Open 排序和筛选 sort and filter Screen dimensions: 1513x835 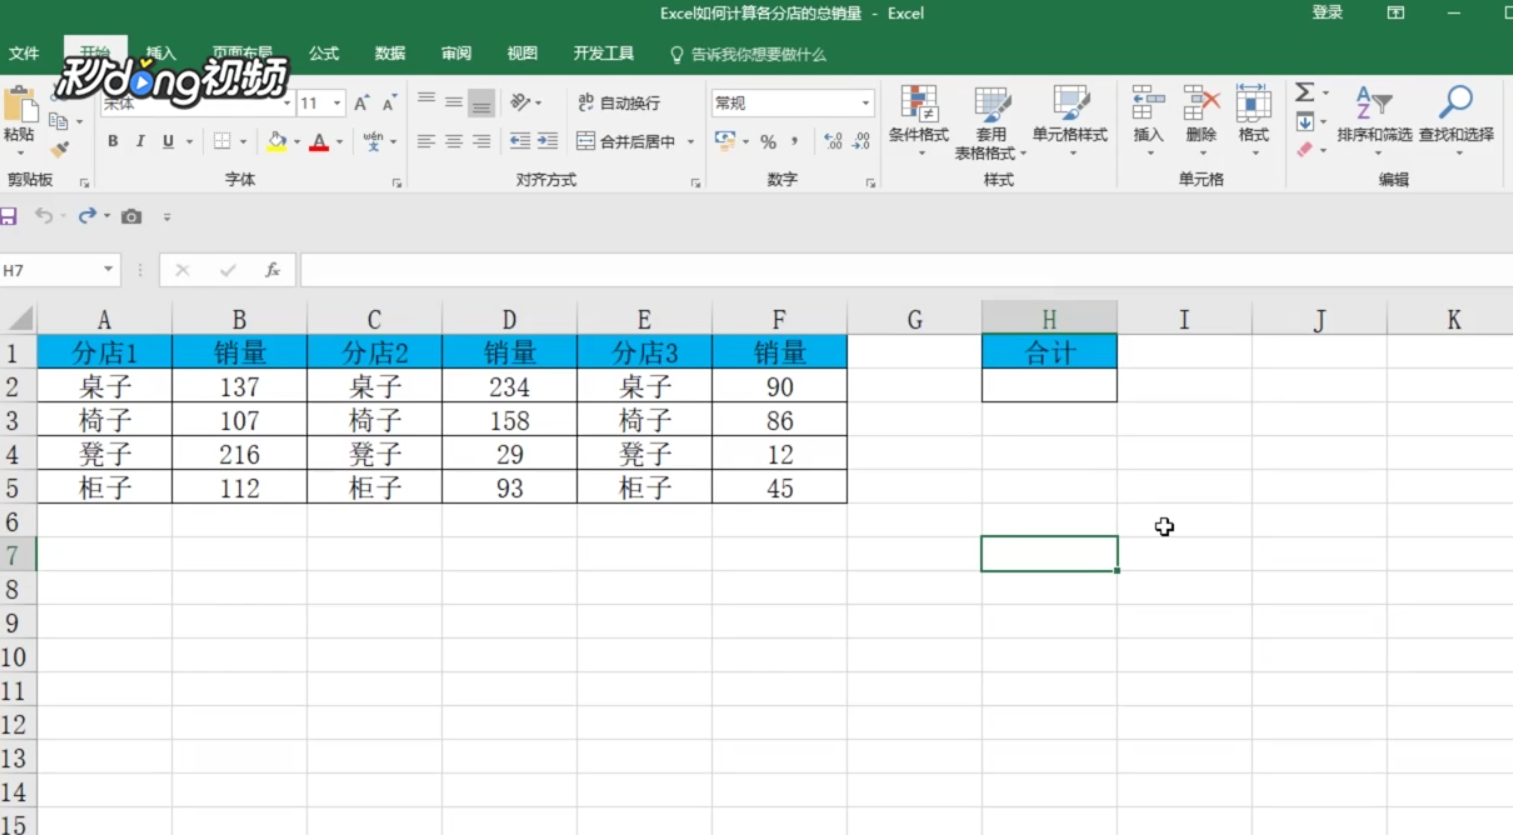point(1374,120)
